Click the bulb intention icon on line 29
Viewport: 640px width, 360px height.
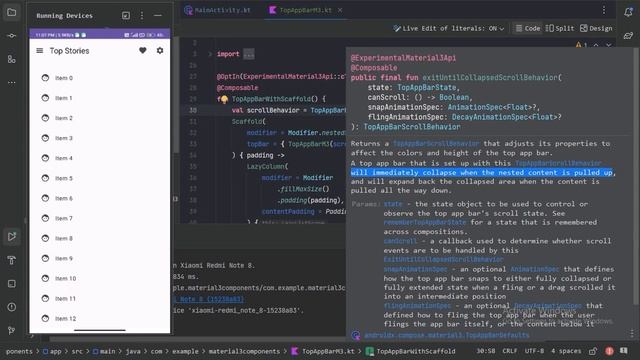pos(224,99)
